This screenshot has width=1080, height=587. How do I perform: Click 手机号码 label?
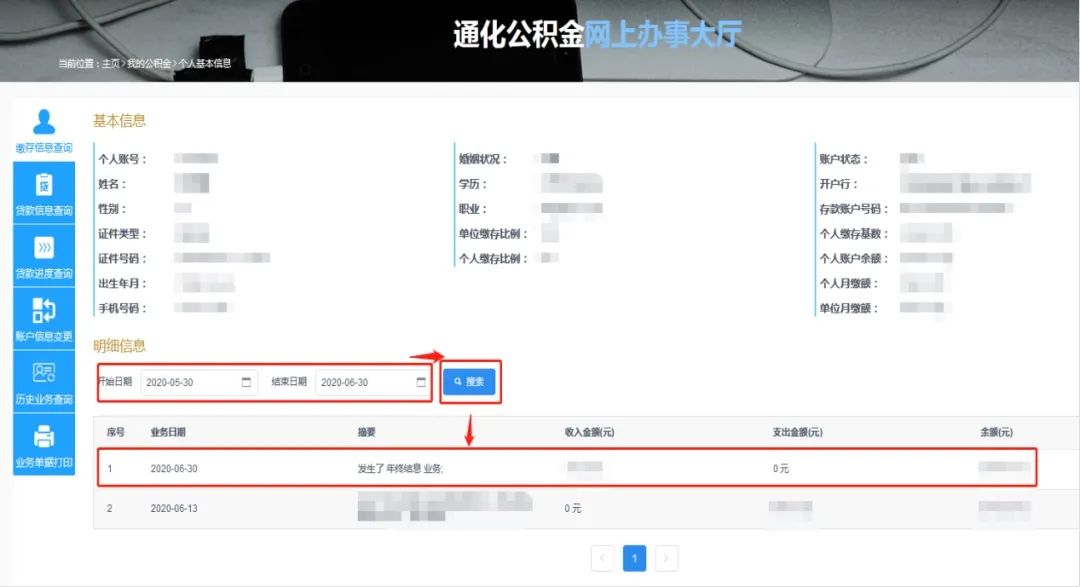[x=122, y=308]
